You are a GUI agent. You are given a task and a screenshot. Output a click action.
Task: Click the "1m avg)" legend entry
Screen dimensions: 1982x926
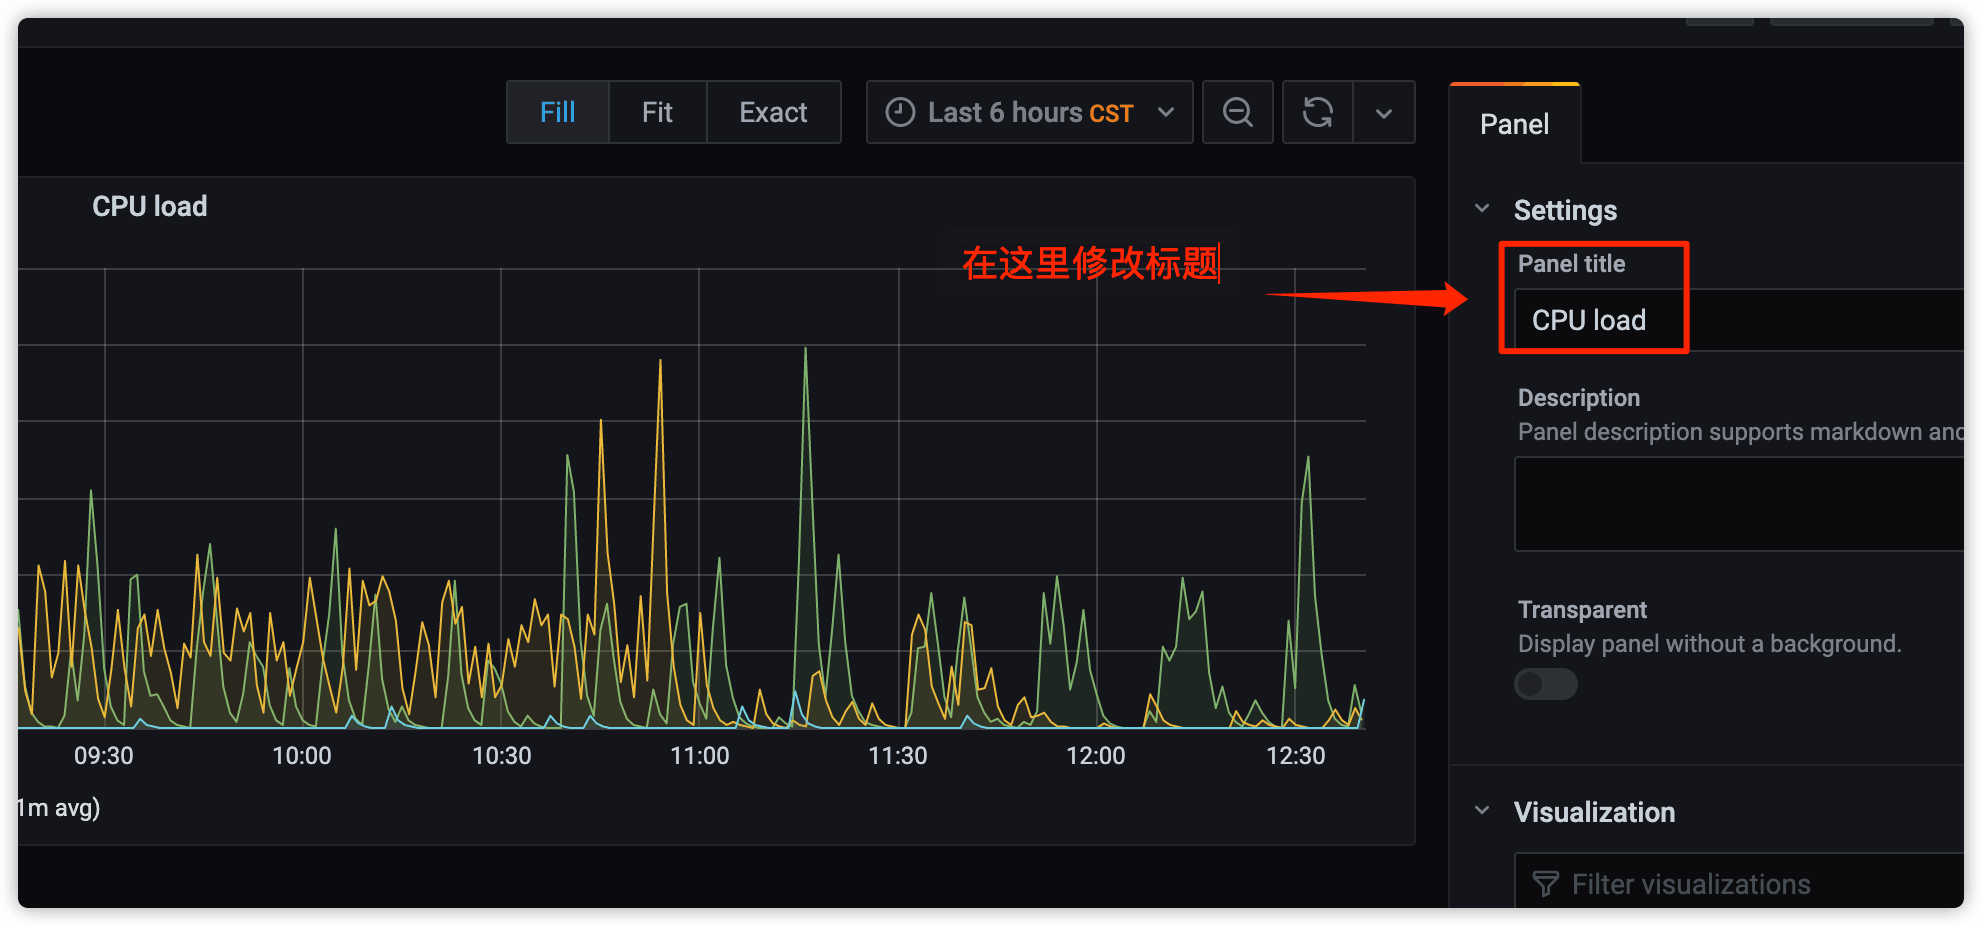(x=60, y=808)
